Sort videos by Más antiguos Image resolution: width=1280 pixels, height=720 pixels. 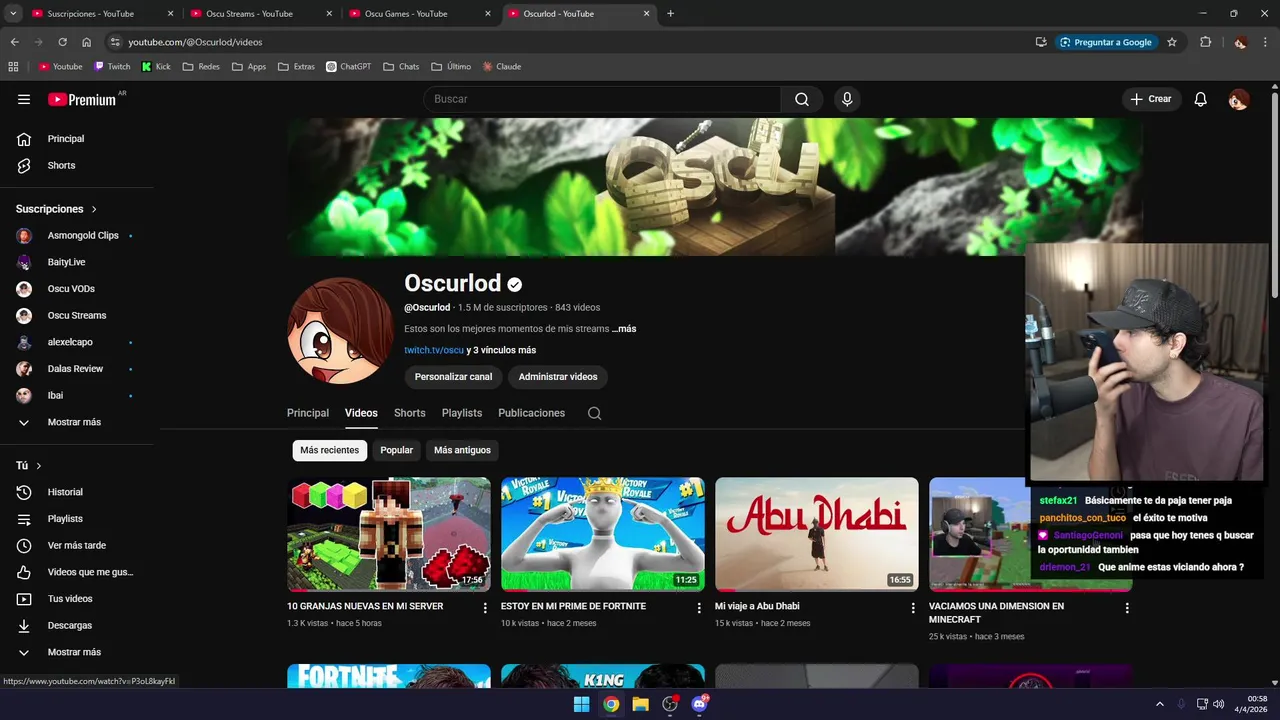click(462, 450)
